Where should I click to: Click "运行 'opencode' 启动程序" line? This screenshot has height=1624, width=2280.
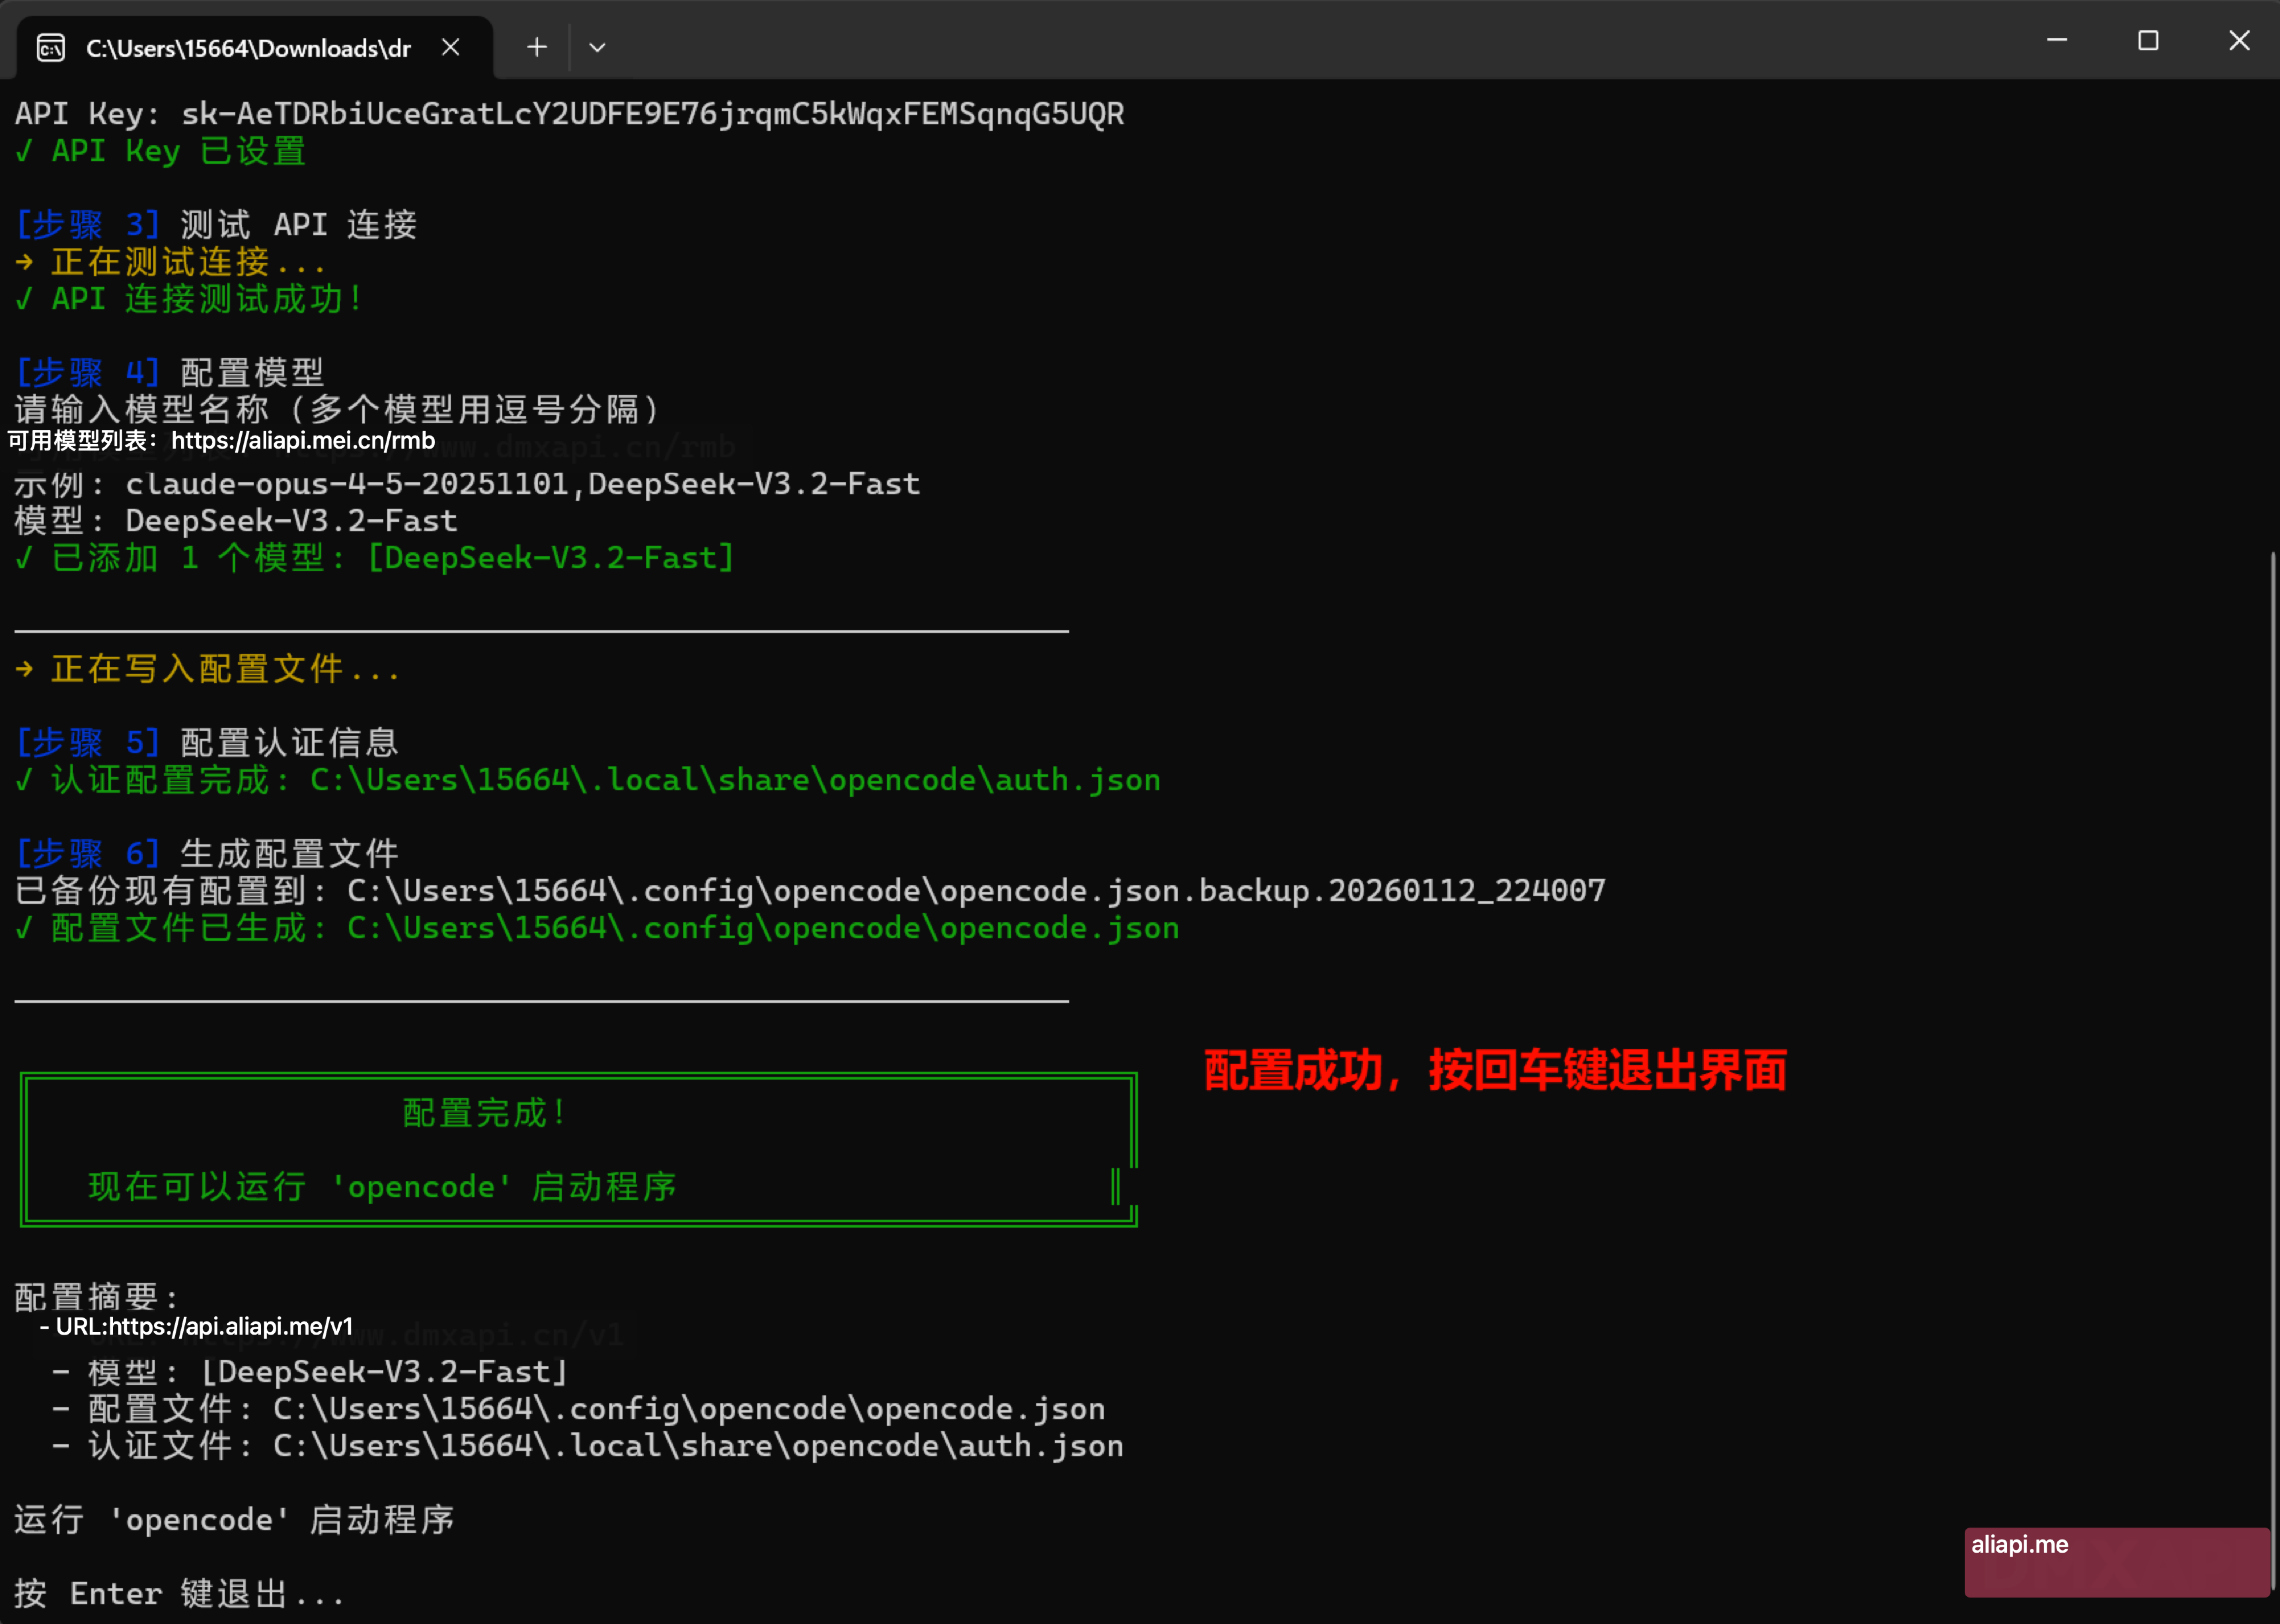pos(235,1520)
